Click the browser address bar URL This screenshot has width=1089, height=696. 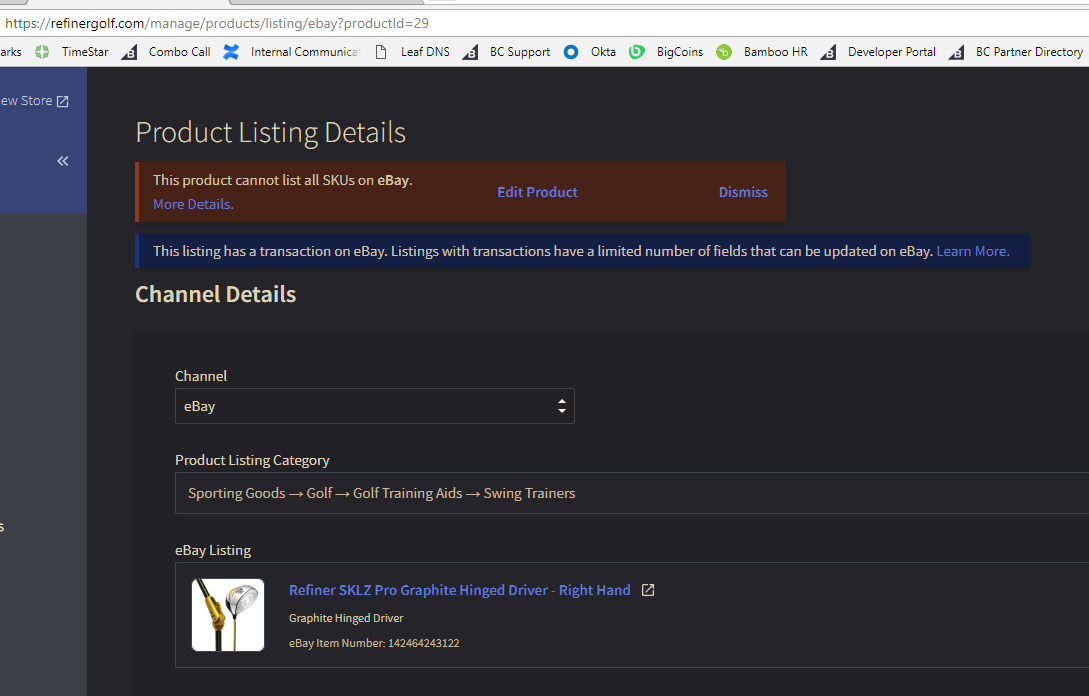click(x=217, y=23)
